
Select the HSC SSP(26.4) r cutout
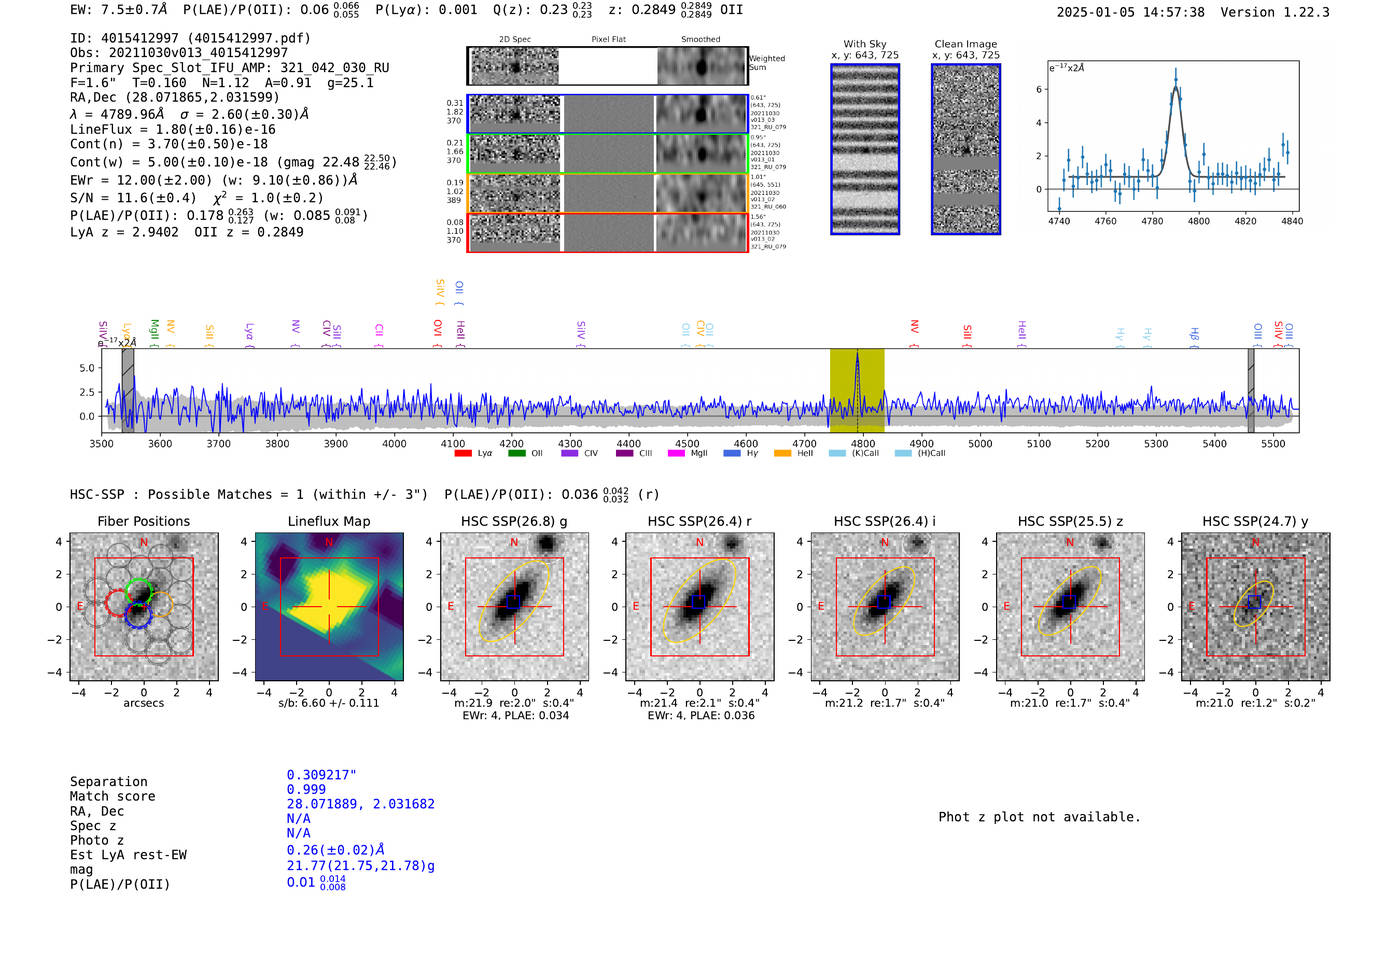(700, 606)
